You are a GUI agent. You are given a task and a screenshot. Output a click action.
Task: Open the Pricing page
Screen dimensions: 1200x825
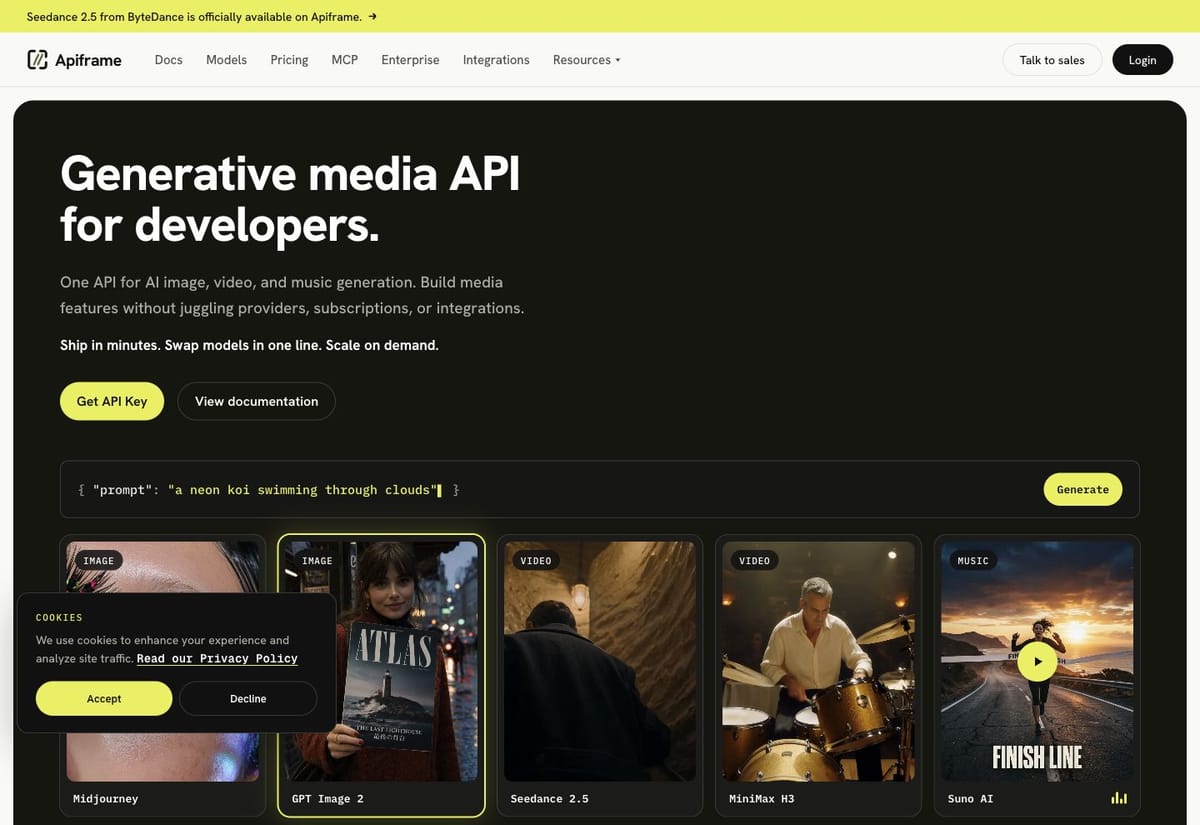point(289,60)
